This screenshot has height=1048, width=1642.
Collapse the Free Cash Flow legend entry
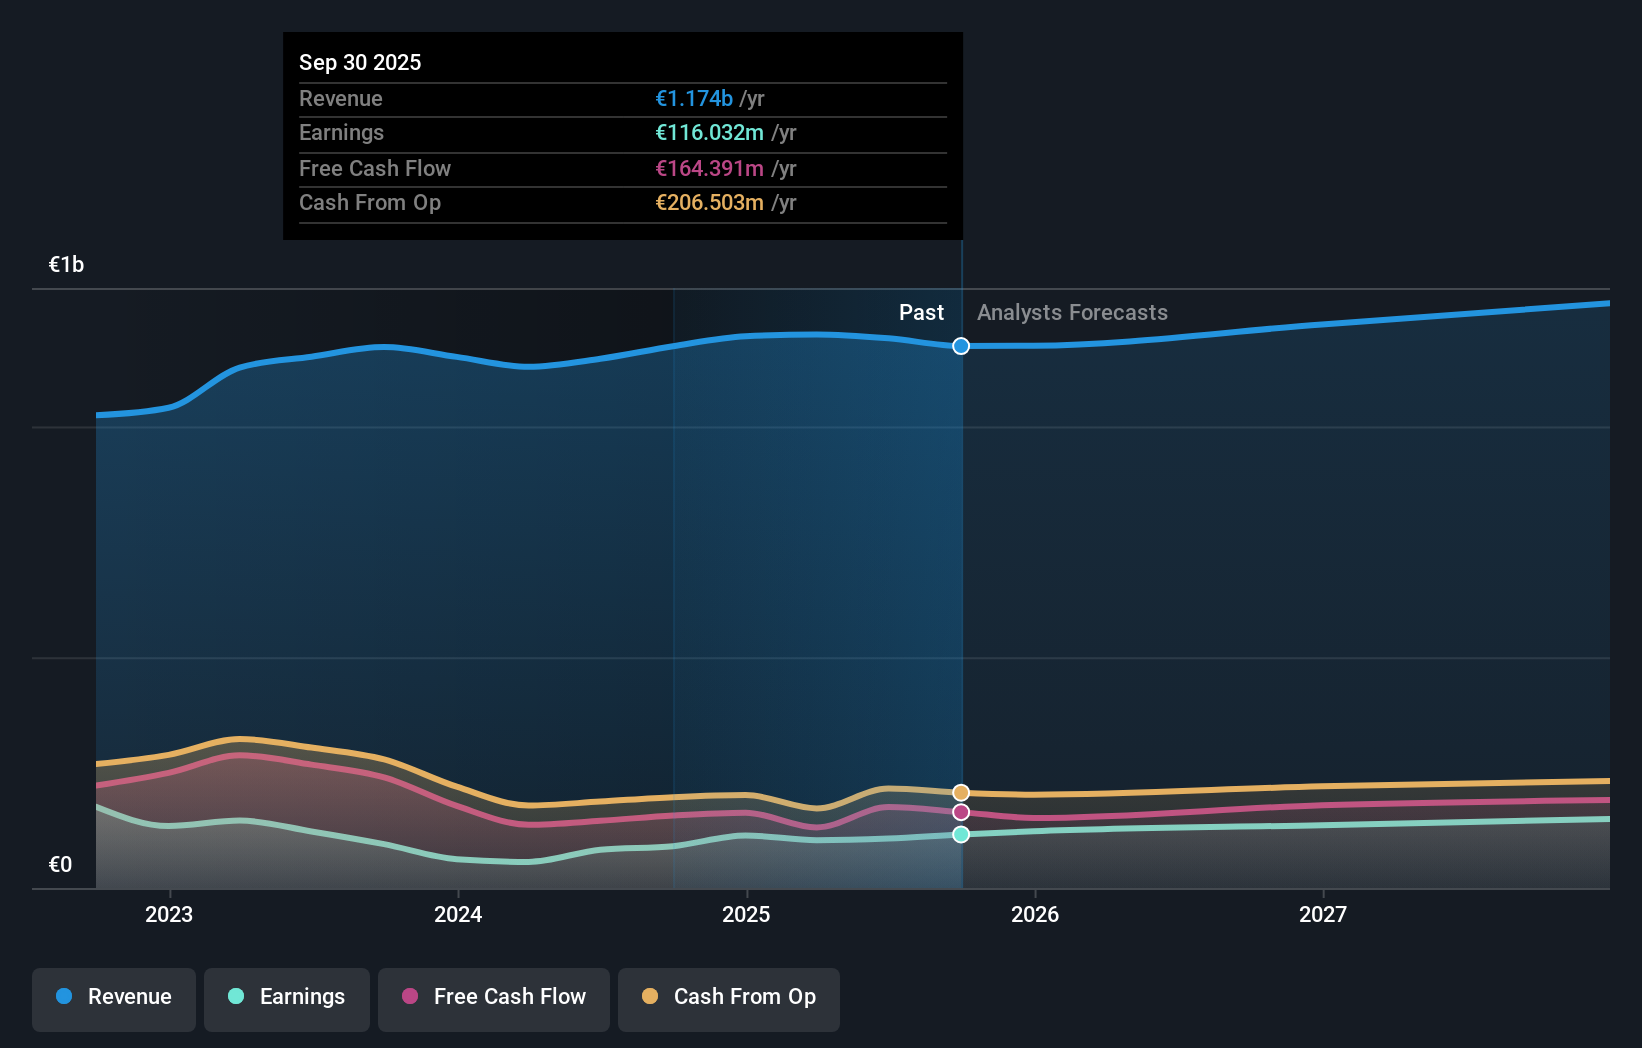pos(493,997)
